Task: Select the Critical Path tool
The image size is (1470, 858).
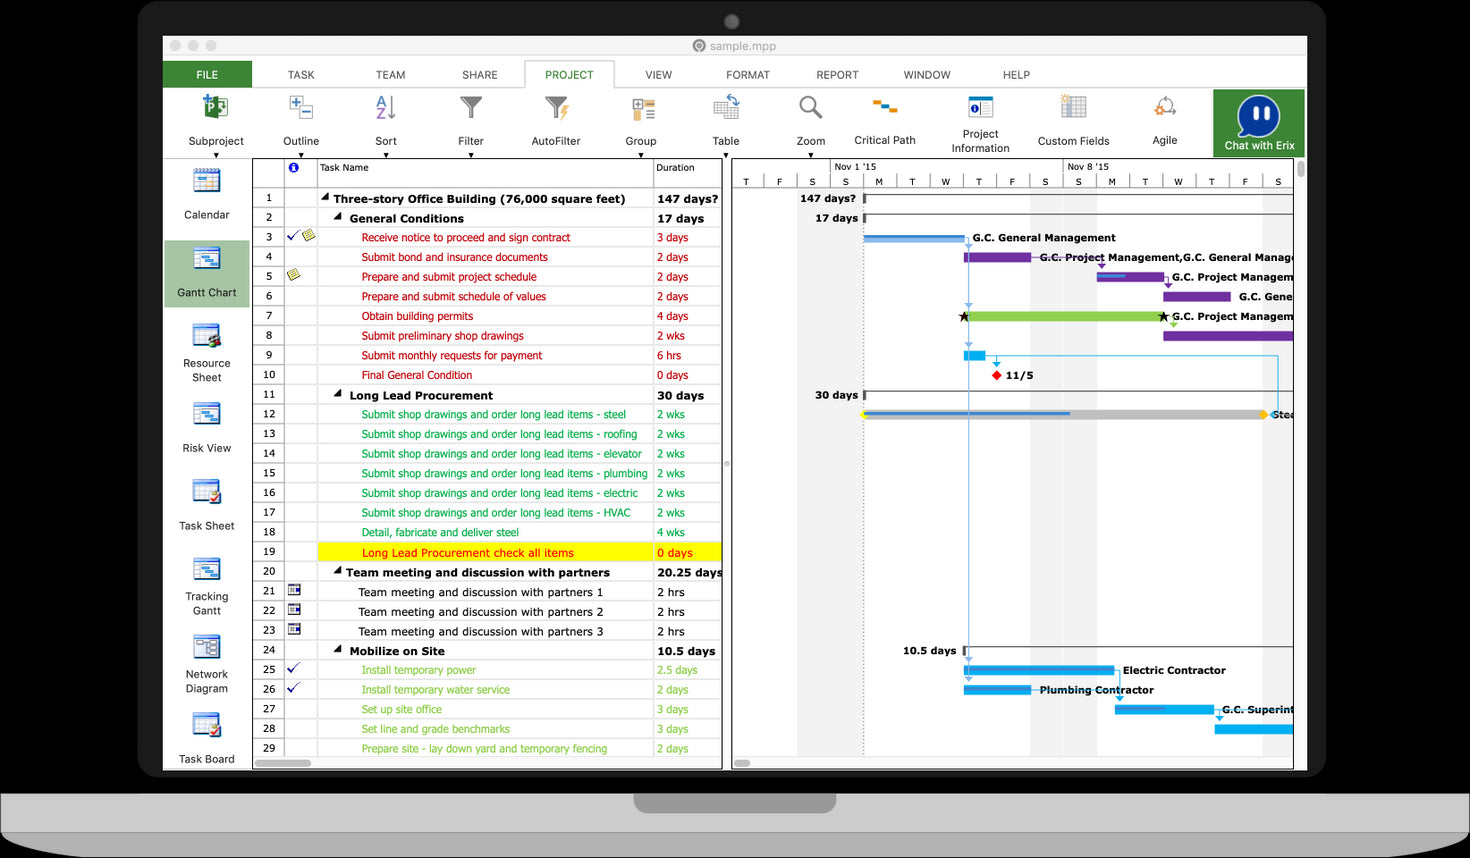Action: click(x=884, y=120)
